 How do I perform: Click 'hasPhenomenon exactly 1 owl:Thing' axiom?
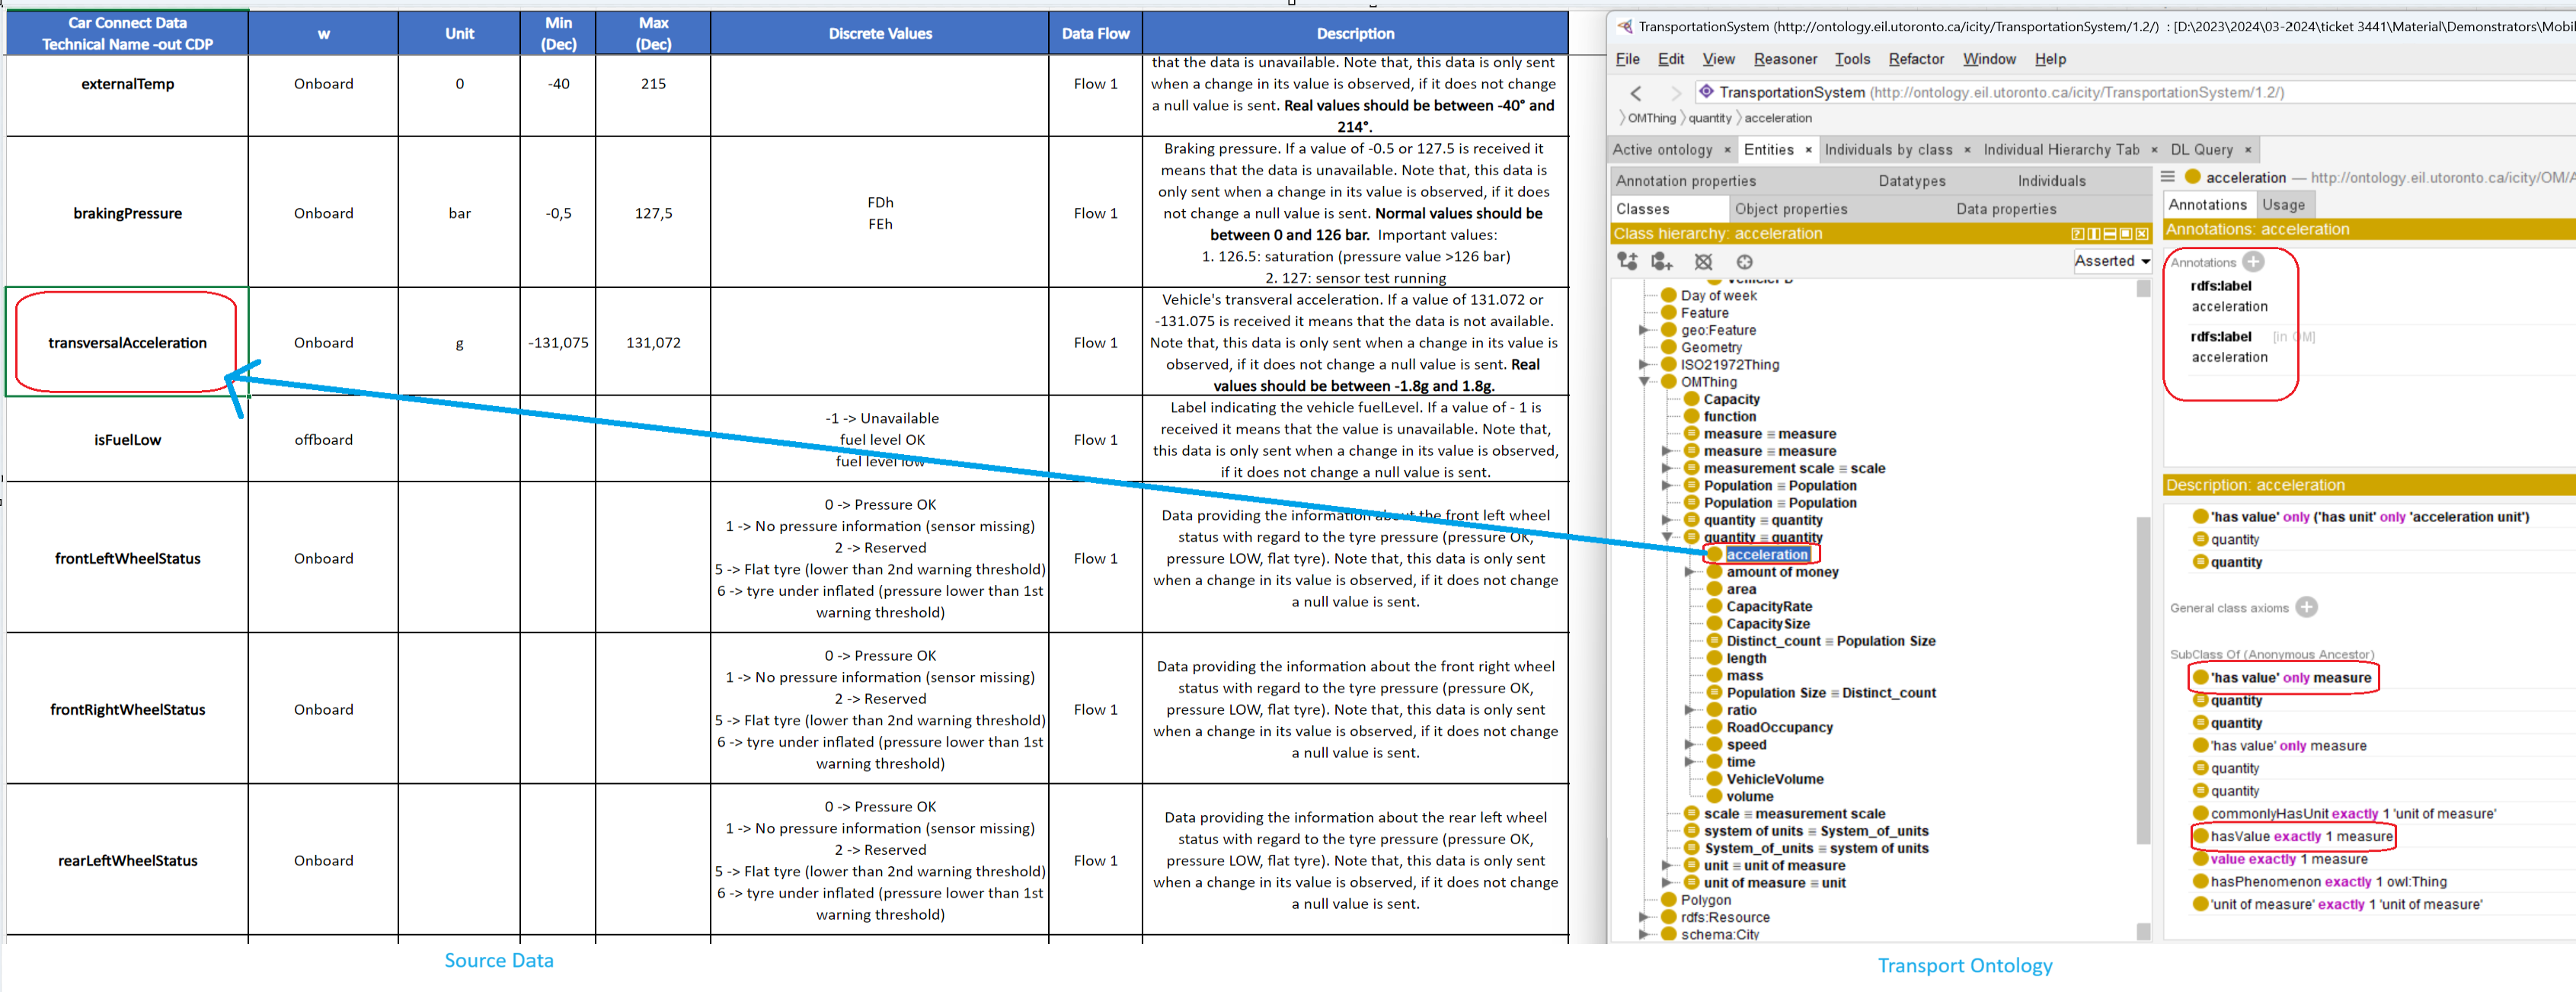tap(2328, 881)
